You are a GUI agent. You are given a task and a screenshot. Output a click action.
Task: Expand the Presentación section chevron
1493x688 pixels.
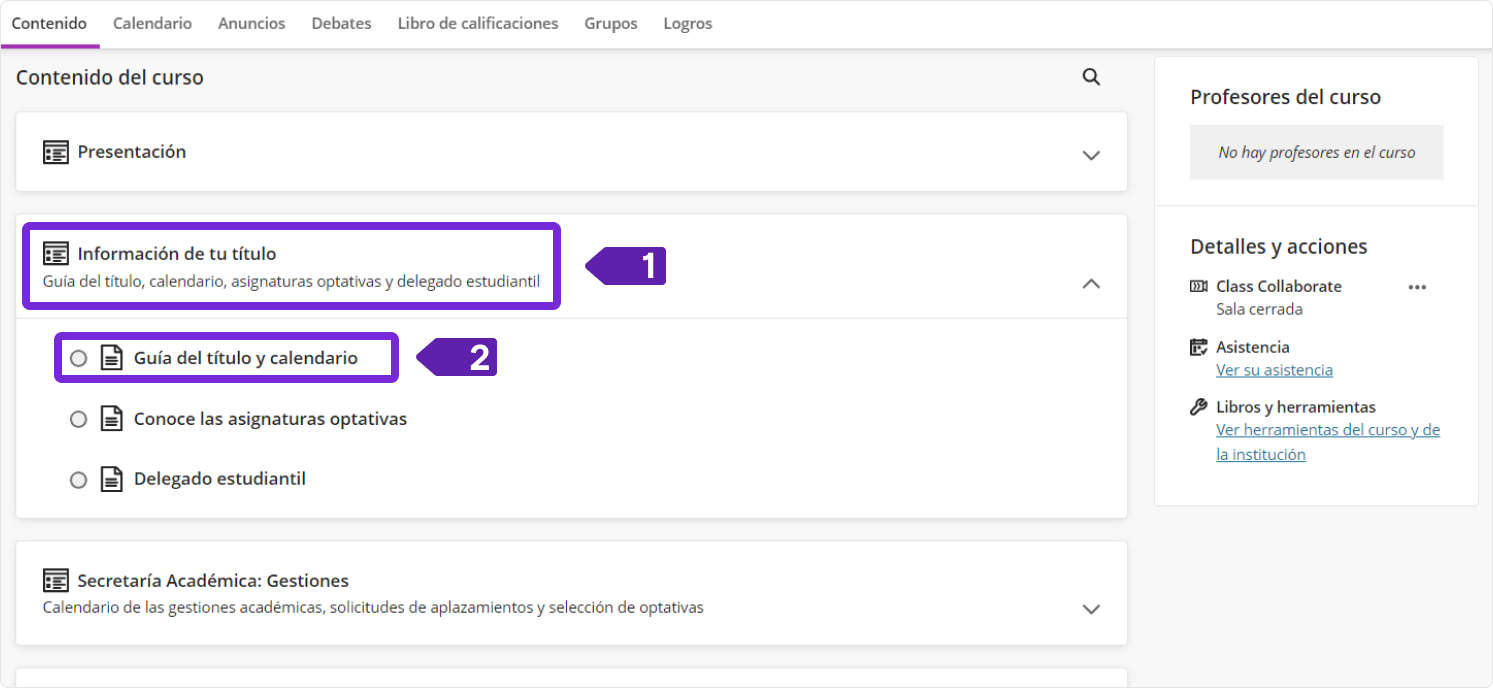click(1091, 155)
